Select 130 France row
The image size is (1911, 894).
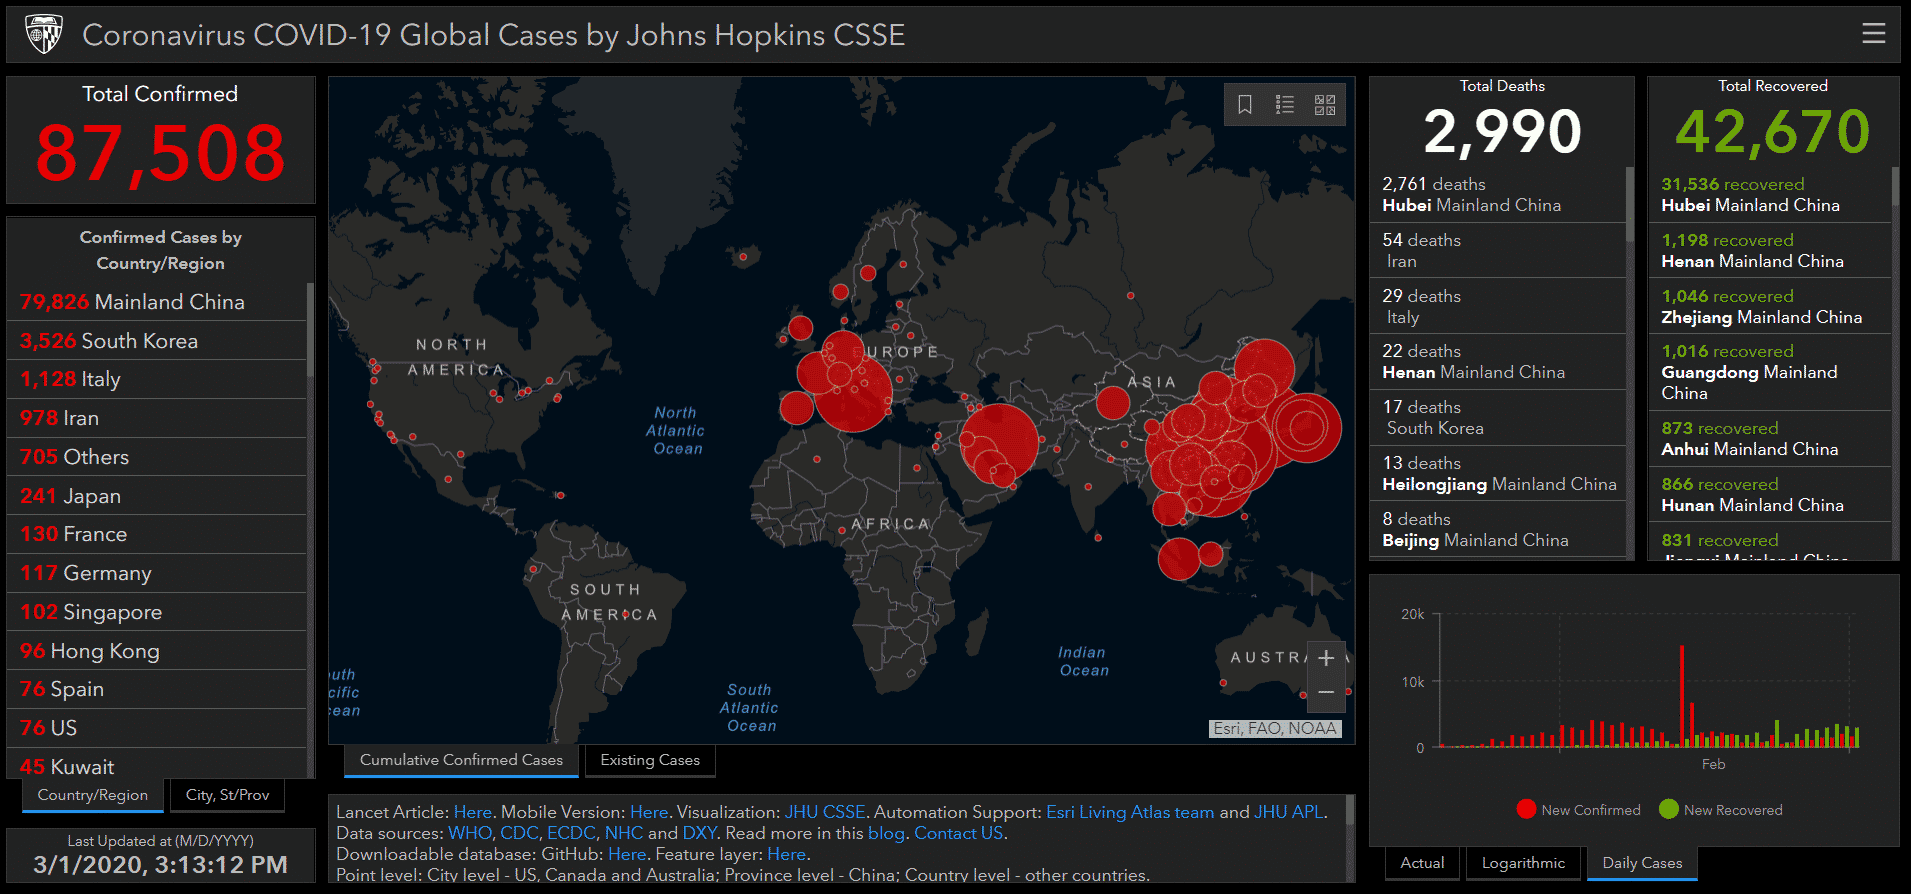(157, 534)
